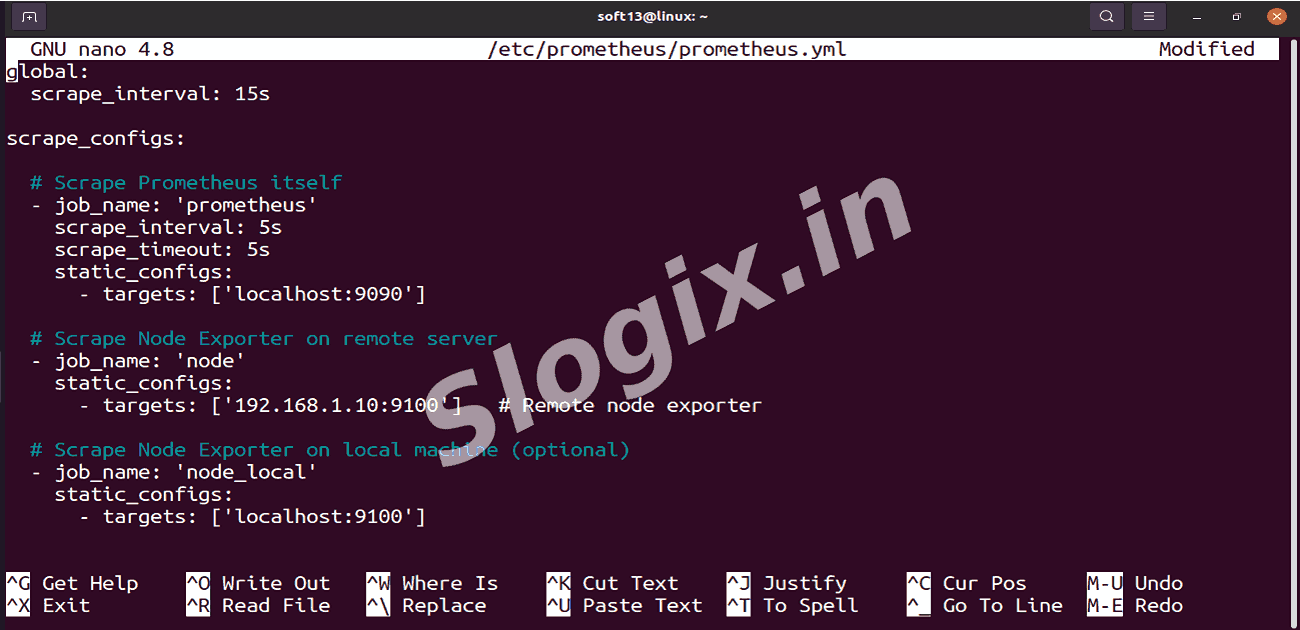Close the terminal window

tap(1276, 16)
